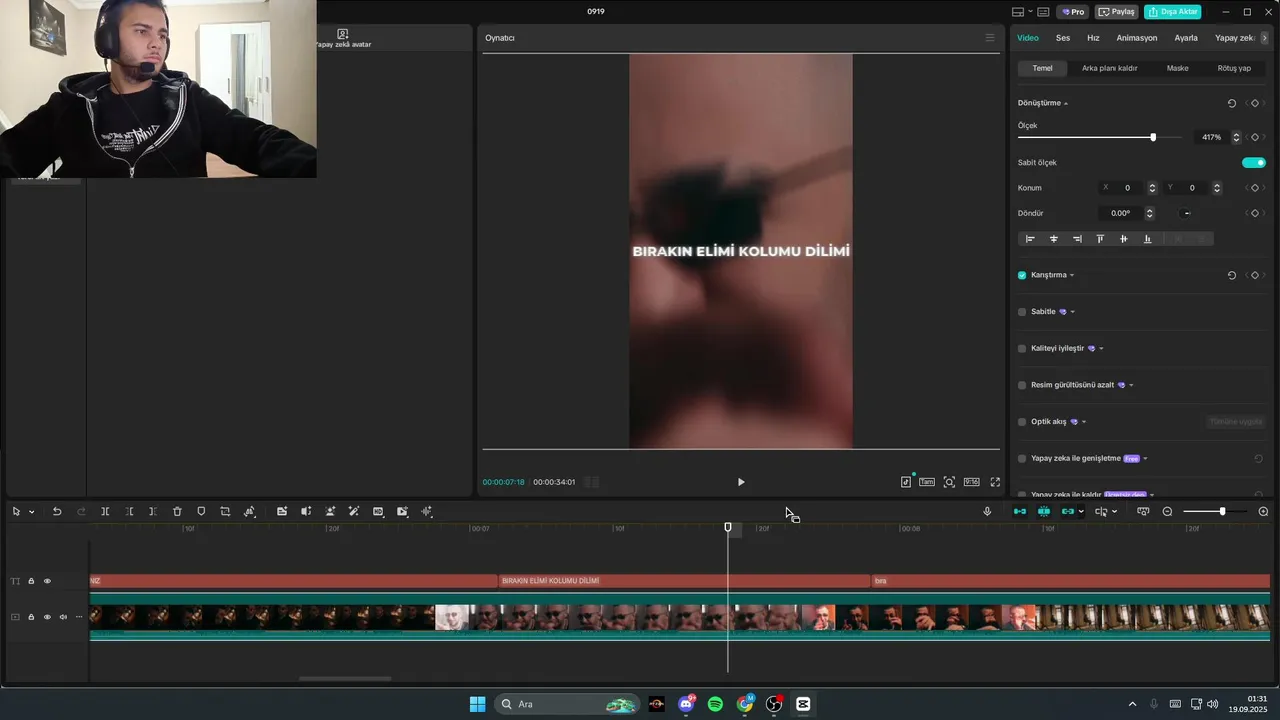
Task: Reset the Dönüştürme transform settings
Action: [1232, 103]
